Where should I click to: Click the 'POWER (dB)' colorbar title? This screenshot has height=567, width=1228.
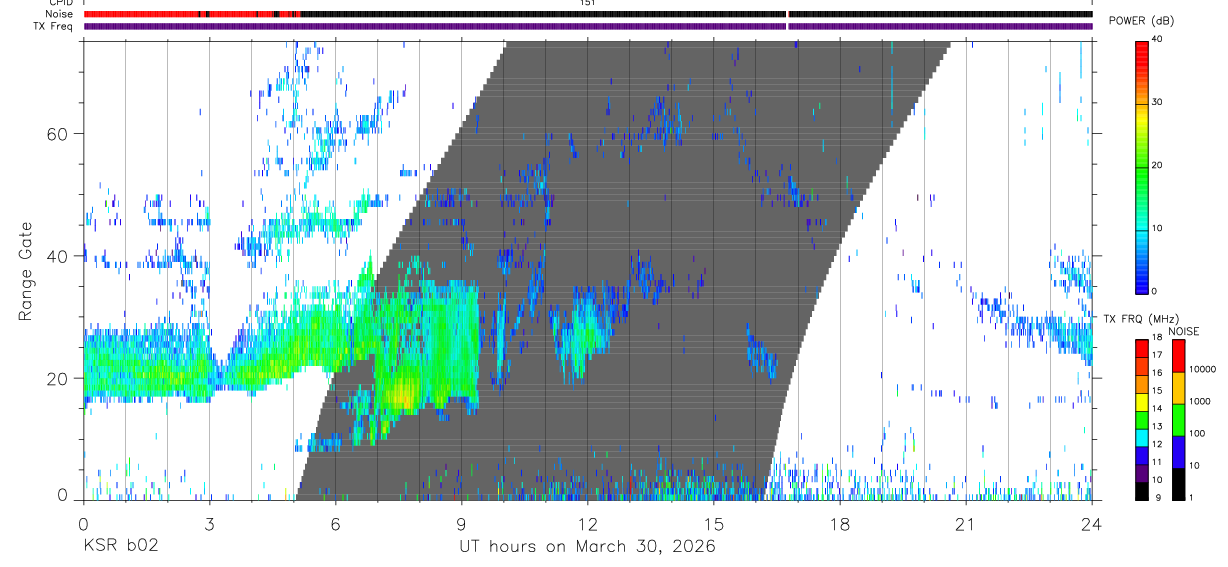pos(1141,21)
